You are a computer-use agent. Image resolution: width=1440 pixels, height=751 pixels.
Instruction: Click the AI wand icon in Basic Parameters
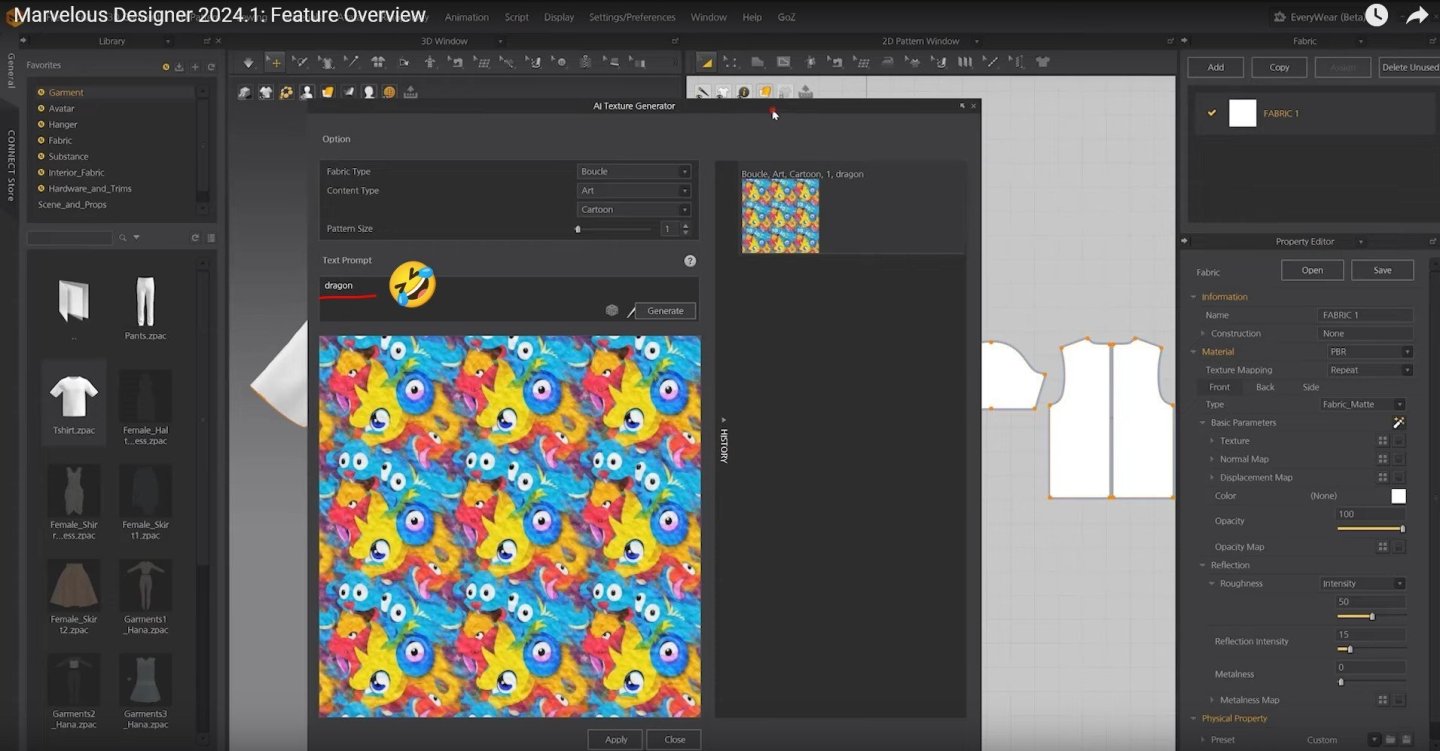pos(1399,423)
